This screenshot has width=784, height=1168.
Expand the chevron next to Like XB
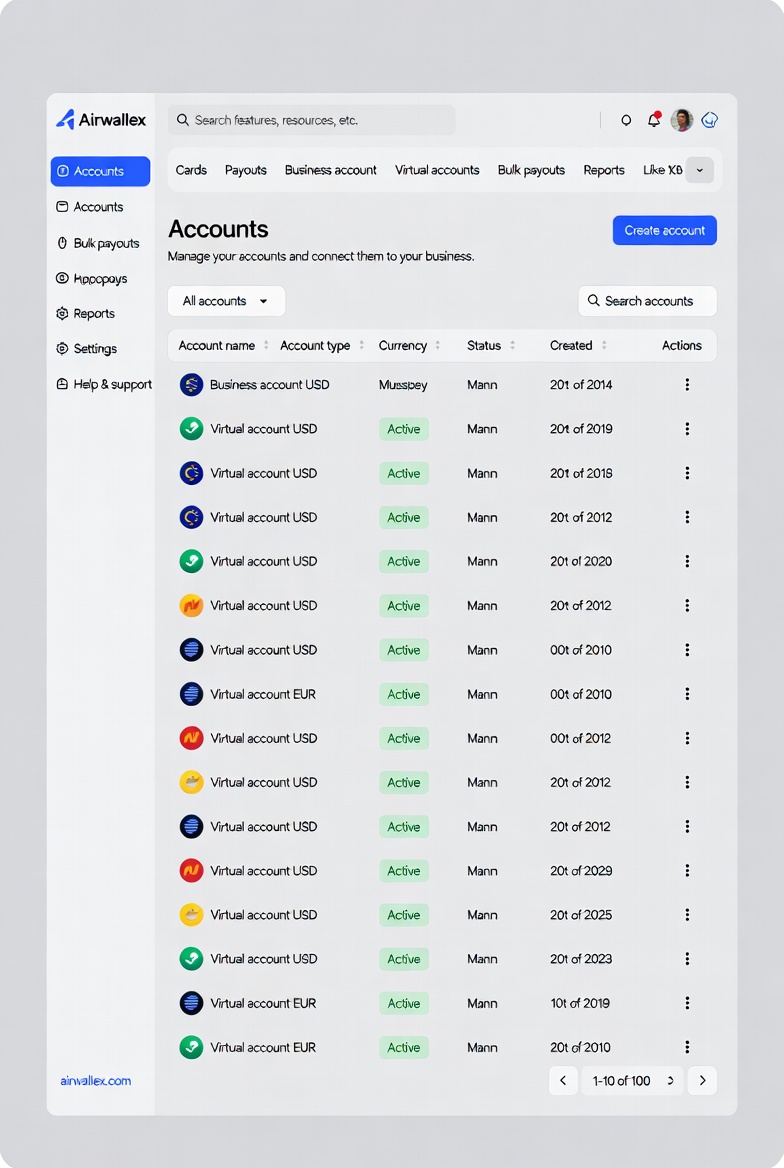[x=699, y=170]
